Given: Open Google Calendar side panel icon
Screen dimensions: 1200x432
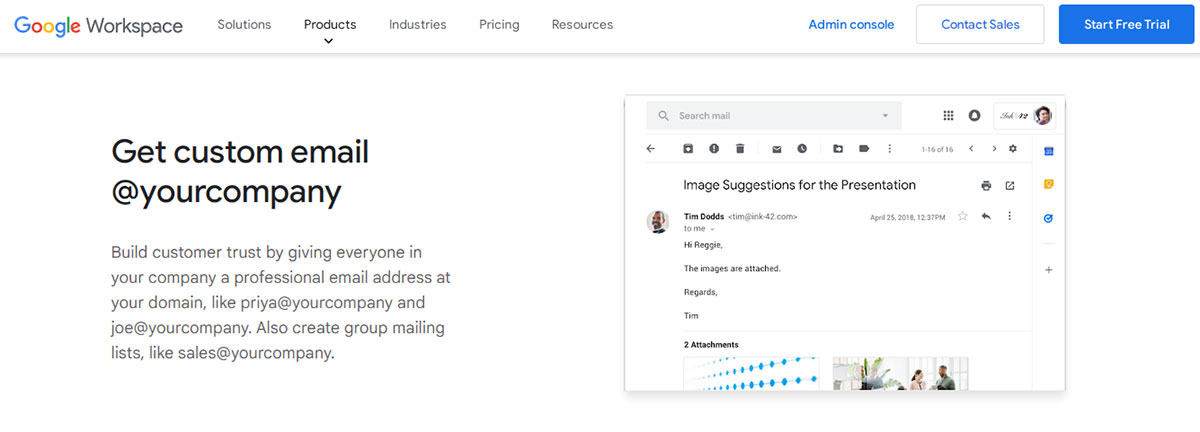Looking at the screenshot, I should (1049, 152).
